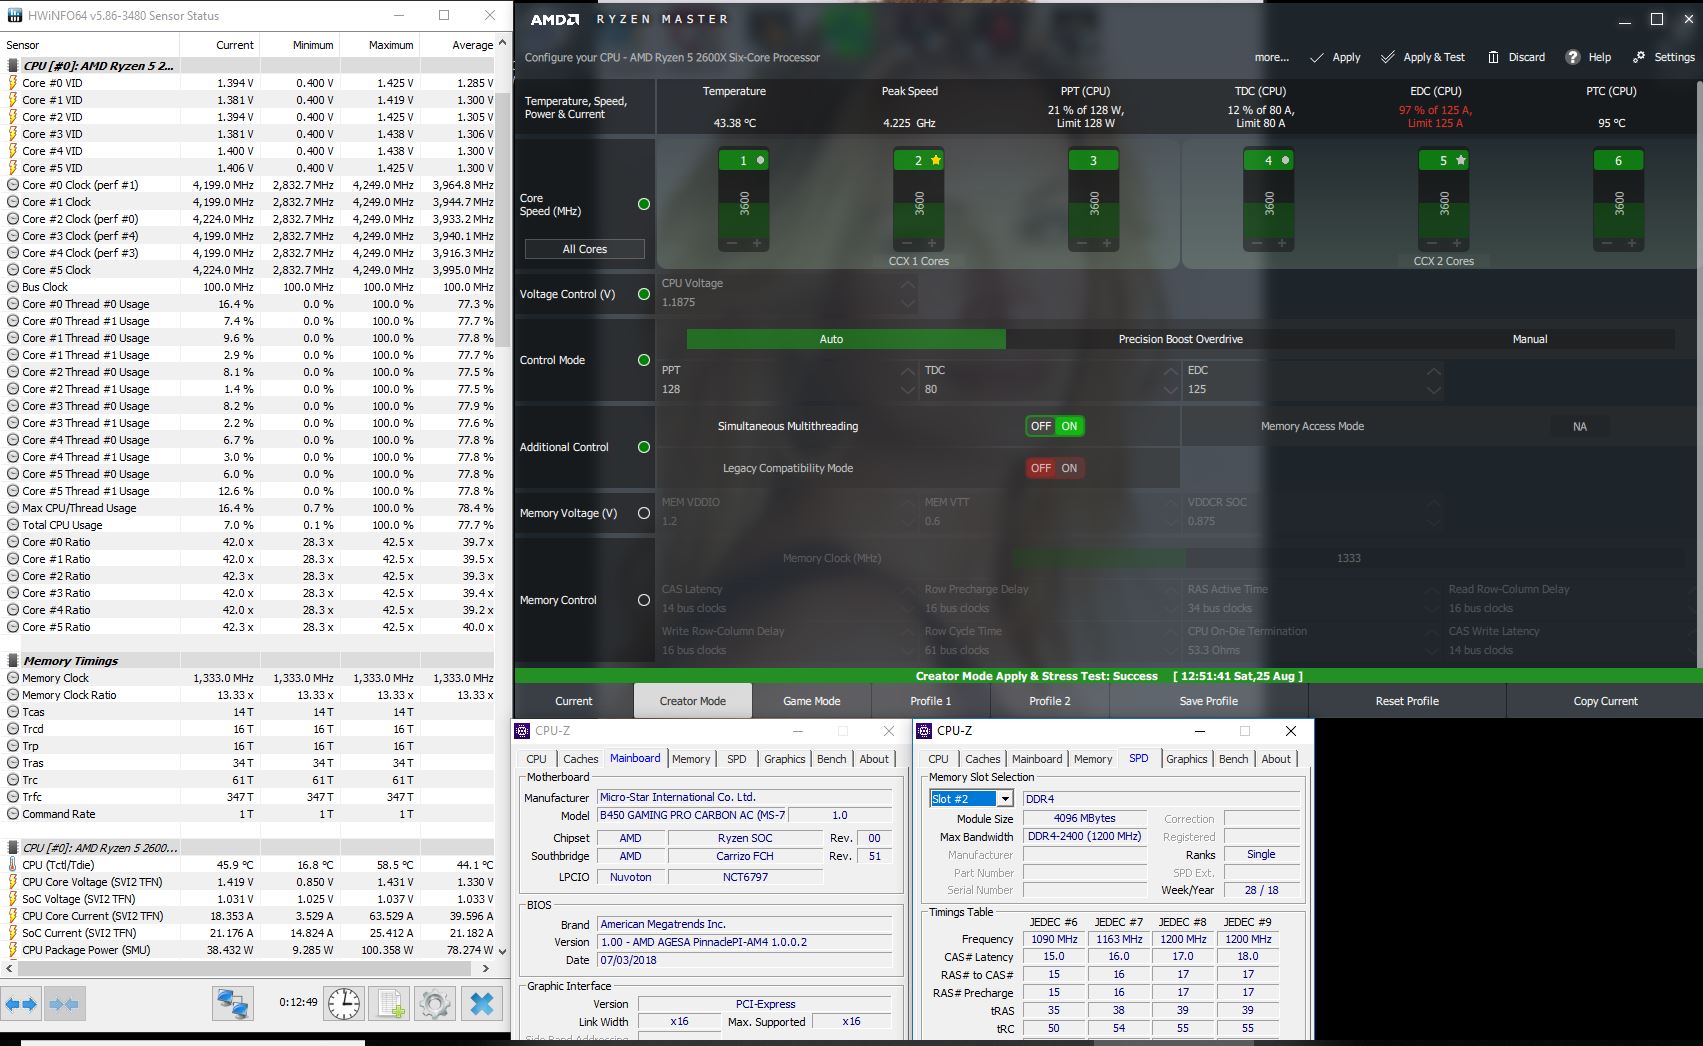Decrease CPU Voltage with down chevron

[907, 303]
